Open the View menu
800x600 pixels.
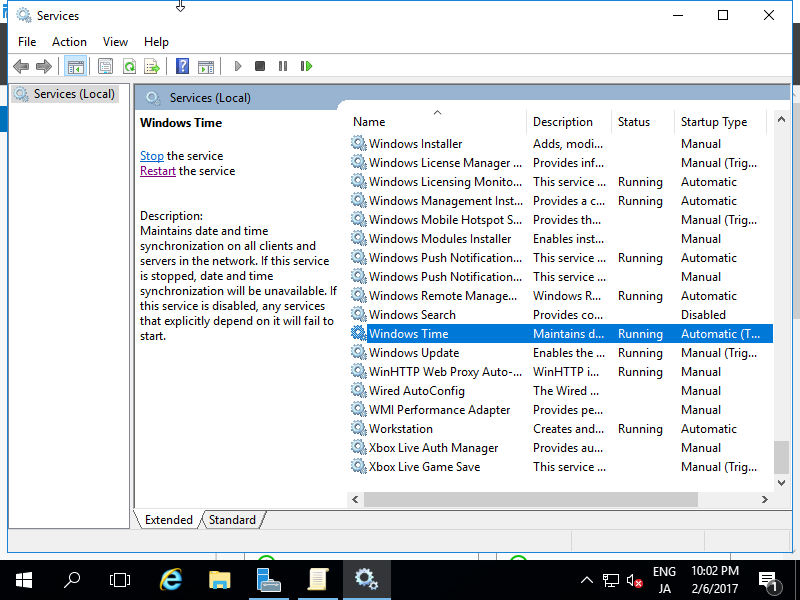point(115,42)
